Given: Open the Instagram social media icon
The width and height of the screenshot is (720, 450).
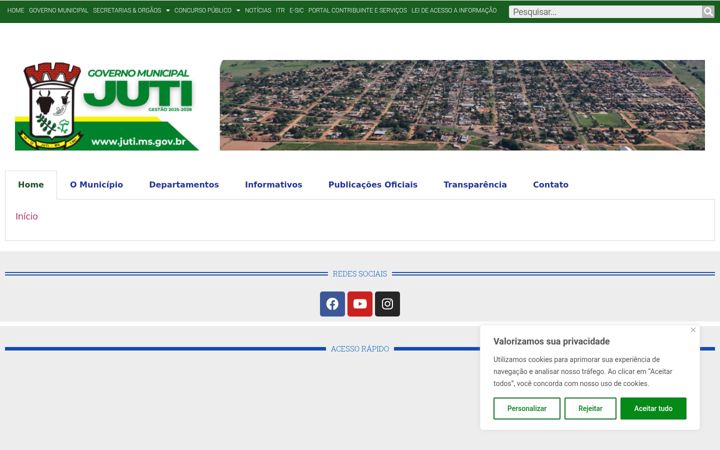Looking at the screenshot, I should (388, 304).
